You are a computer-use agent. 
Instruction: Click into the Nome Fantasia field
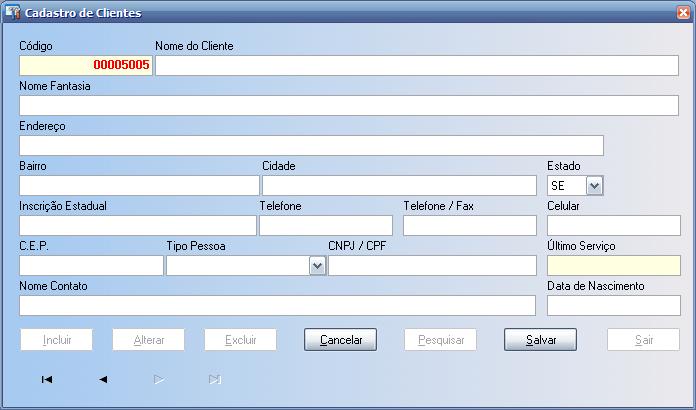click(x=348, y=106)
